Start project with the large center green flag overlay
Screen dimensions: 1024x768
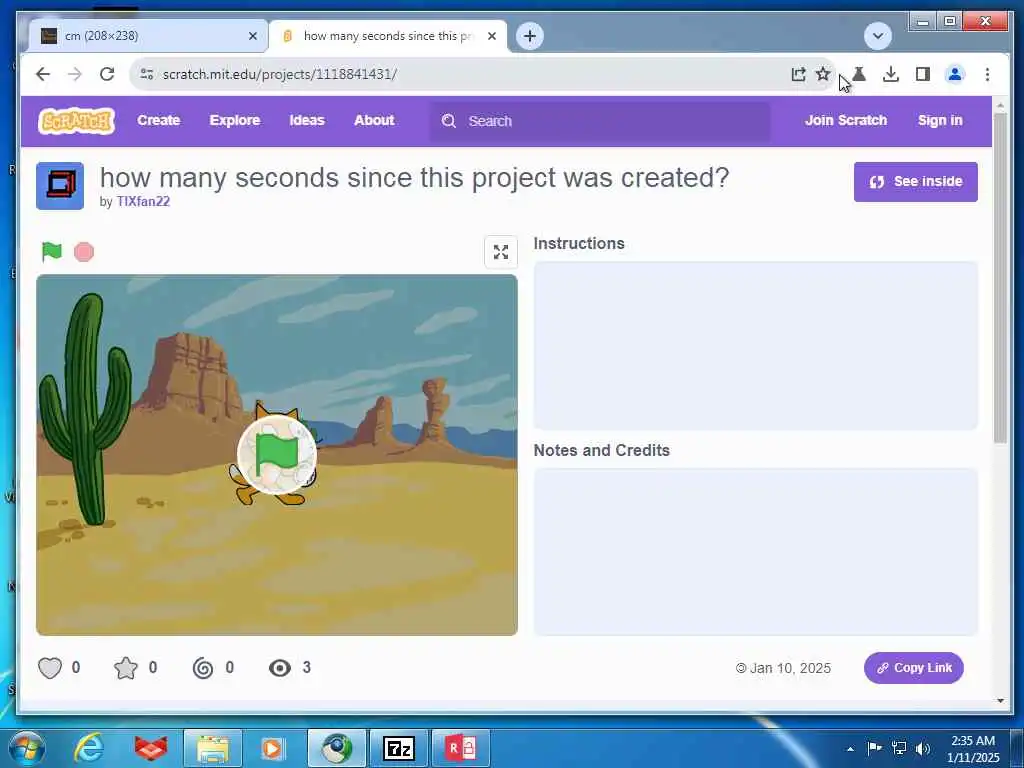(278, 455)
